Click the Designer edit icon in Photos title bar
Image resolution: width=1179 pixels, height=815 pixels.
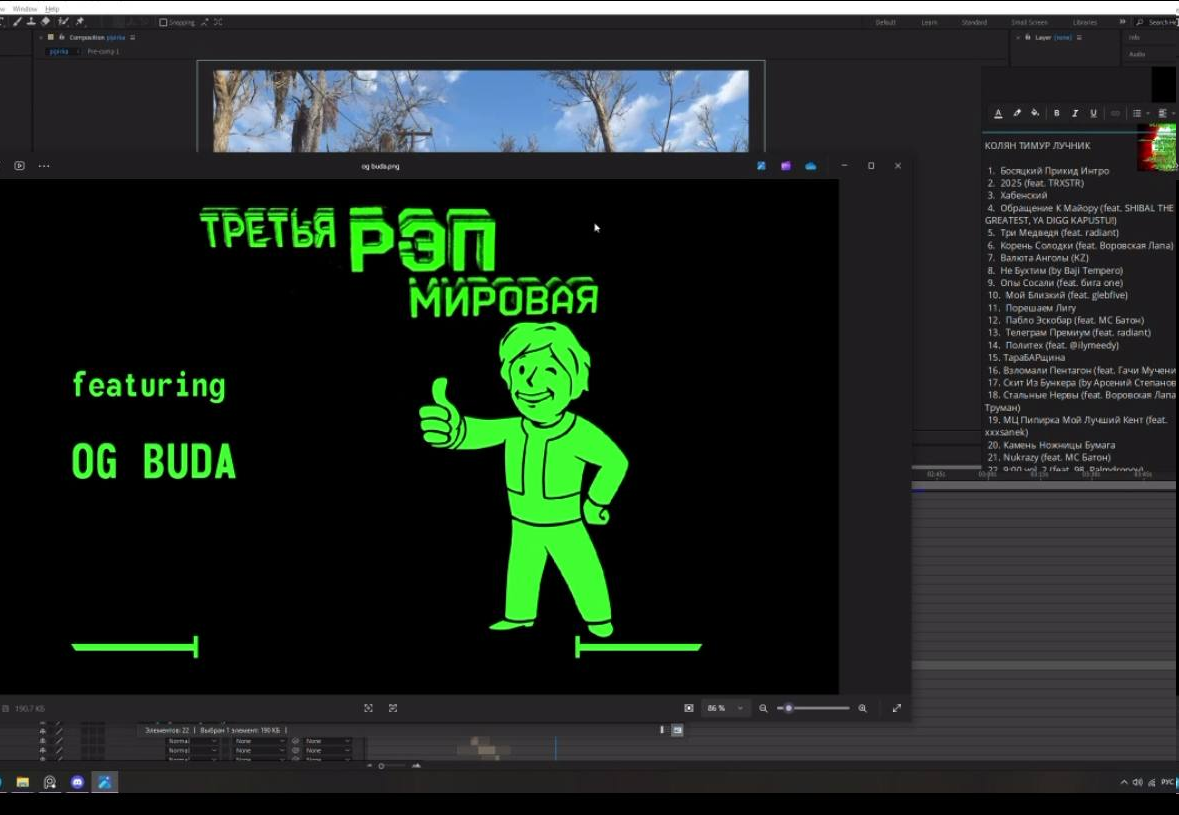pos(761,166)
